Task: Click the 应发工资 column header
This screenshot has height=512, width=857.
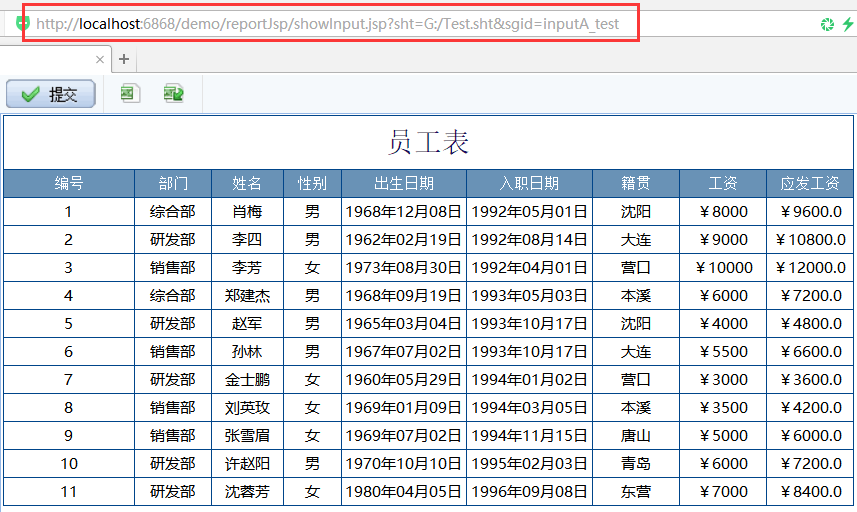Action: [809, 183]
